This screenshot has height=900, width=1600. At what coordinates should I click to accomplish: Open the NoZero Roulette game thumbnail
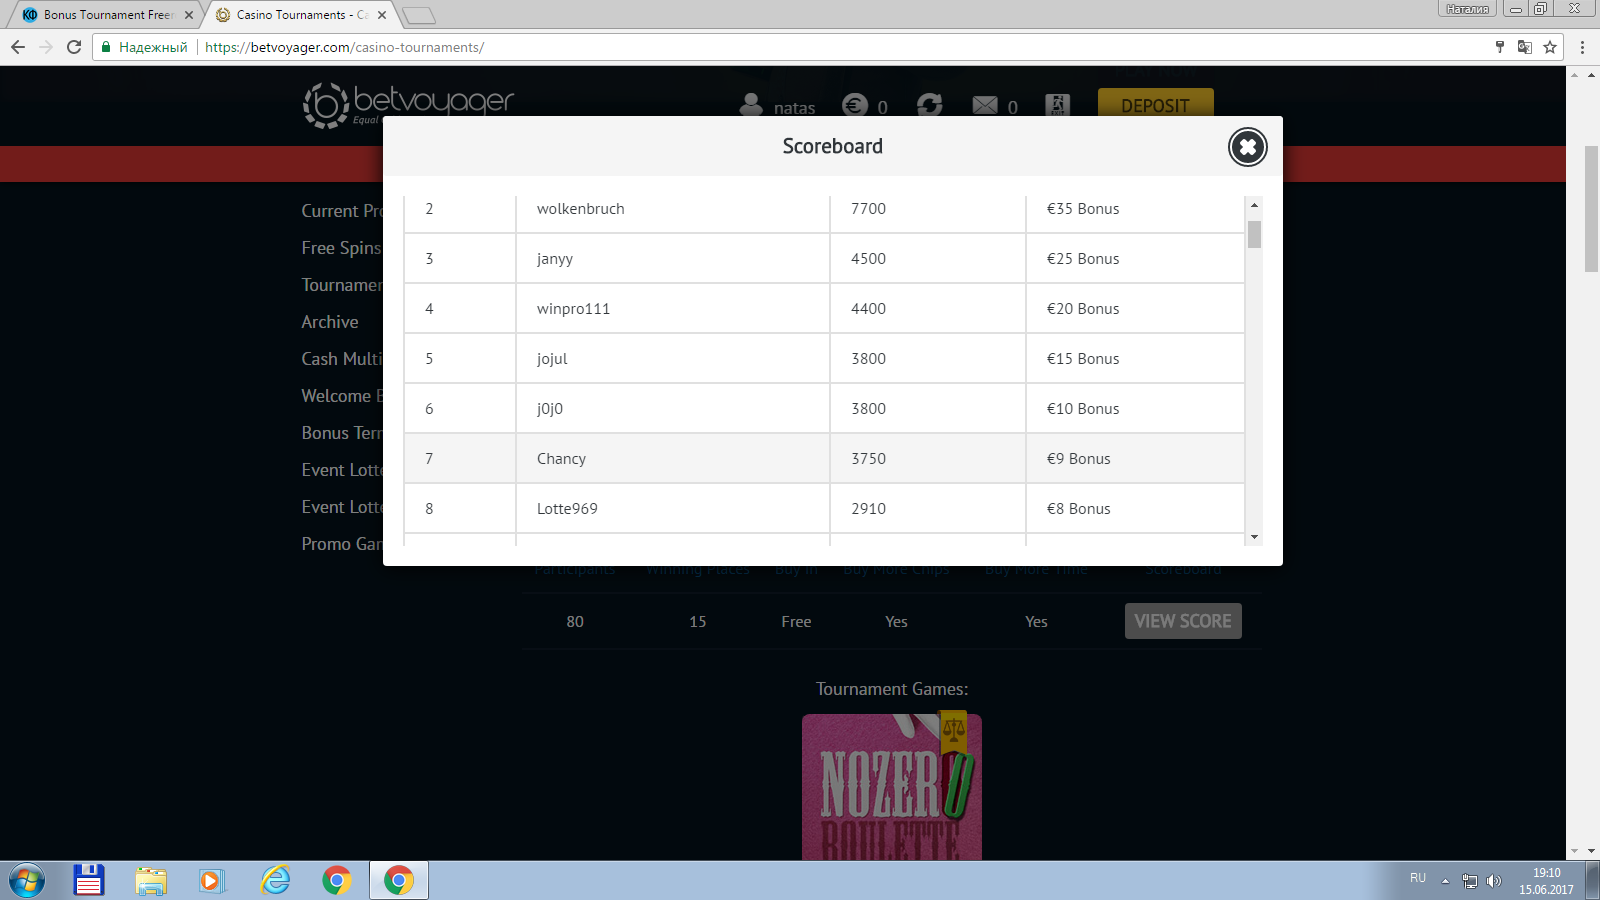892,787
